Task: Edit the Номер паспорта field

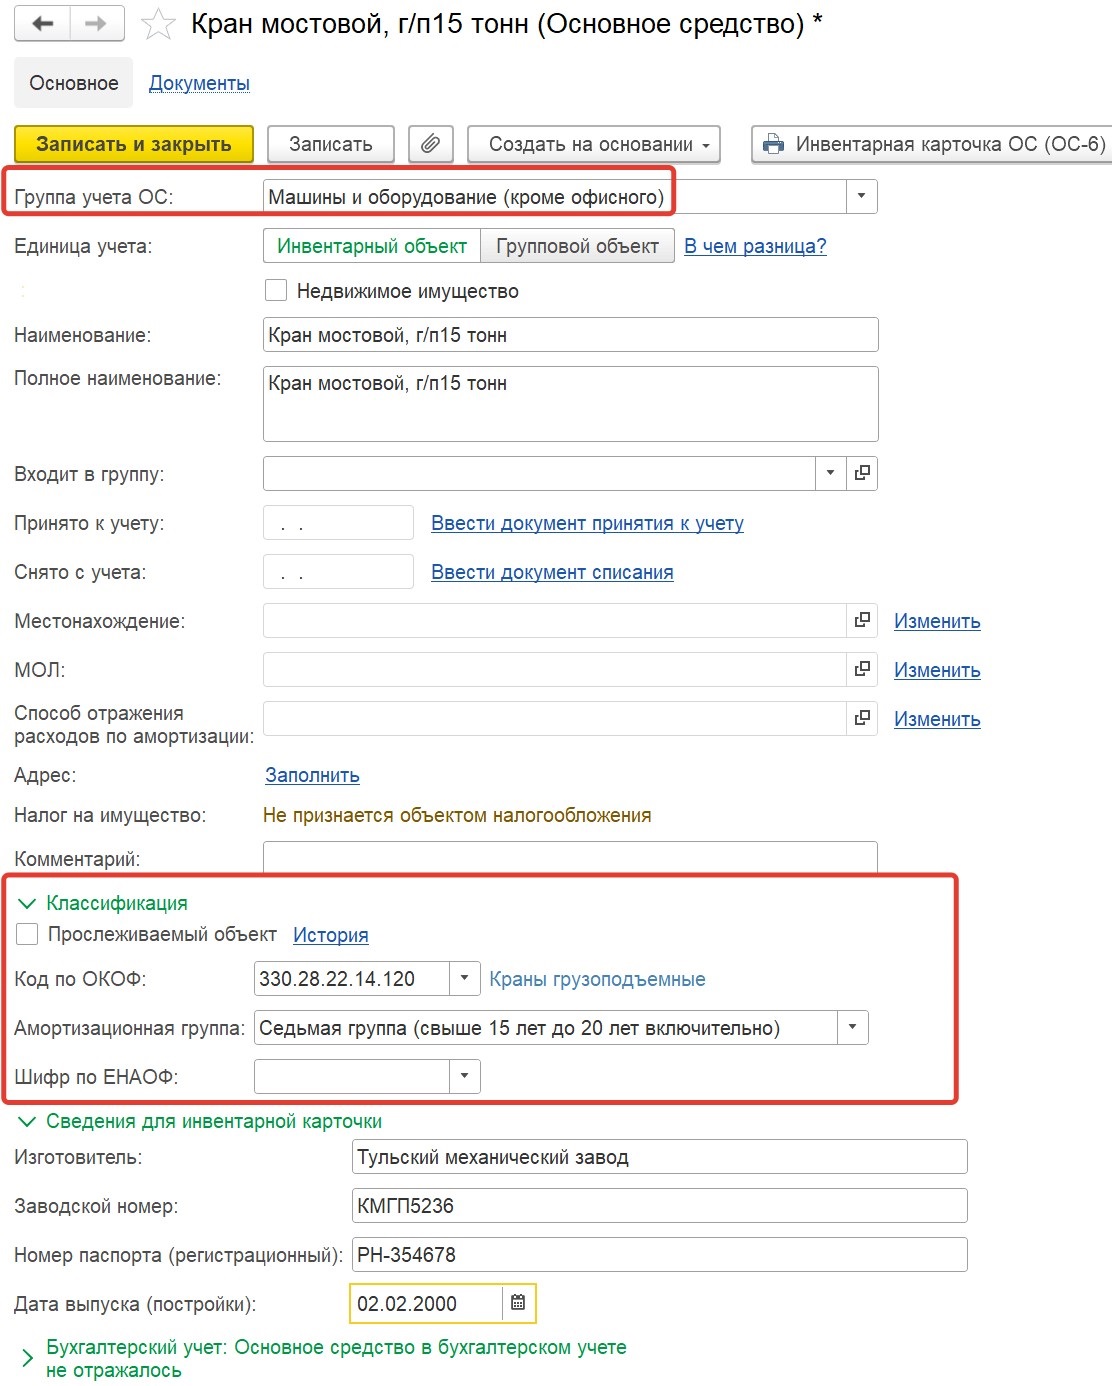Action: [660, 1255]
